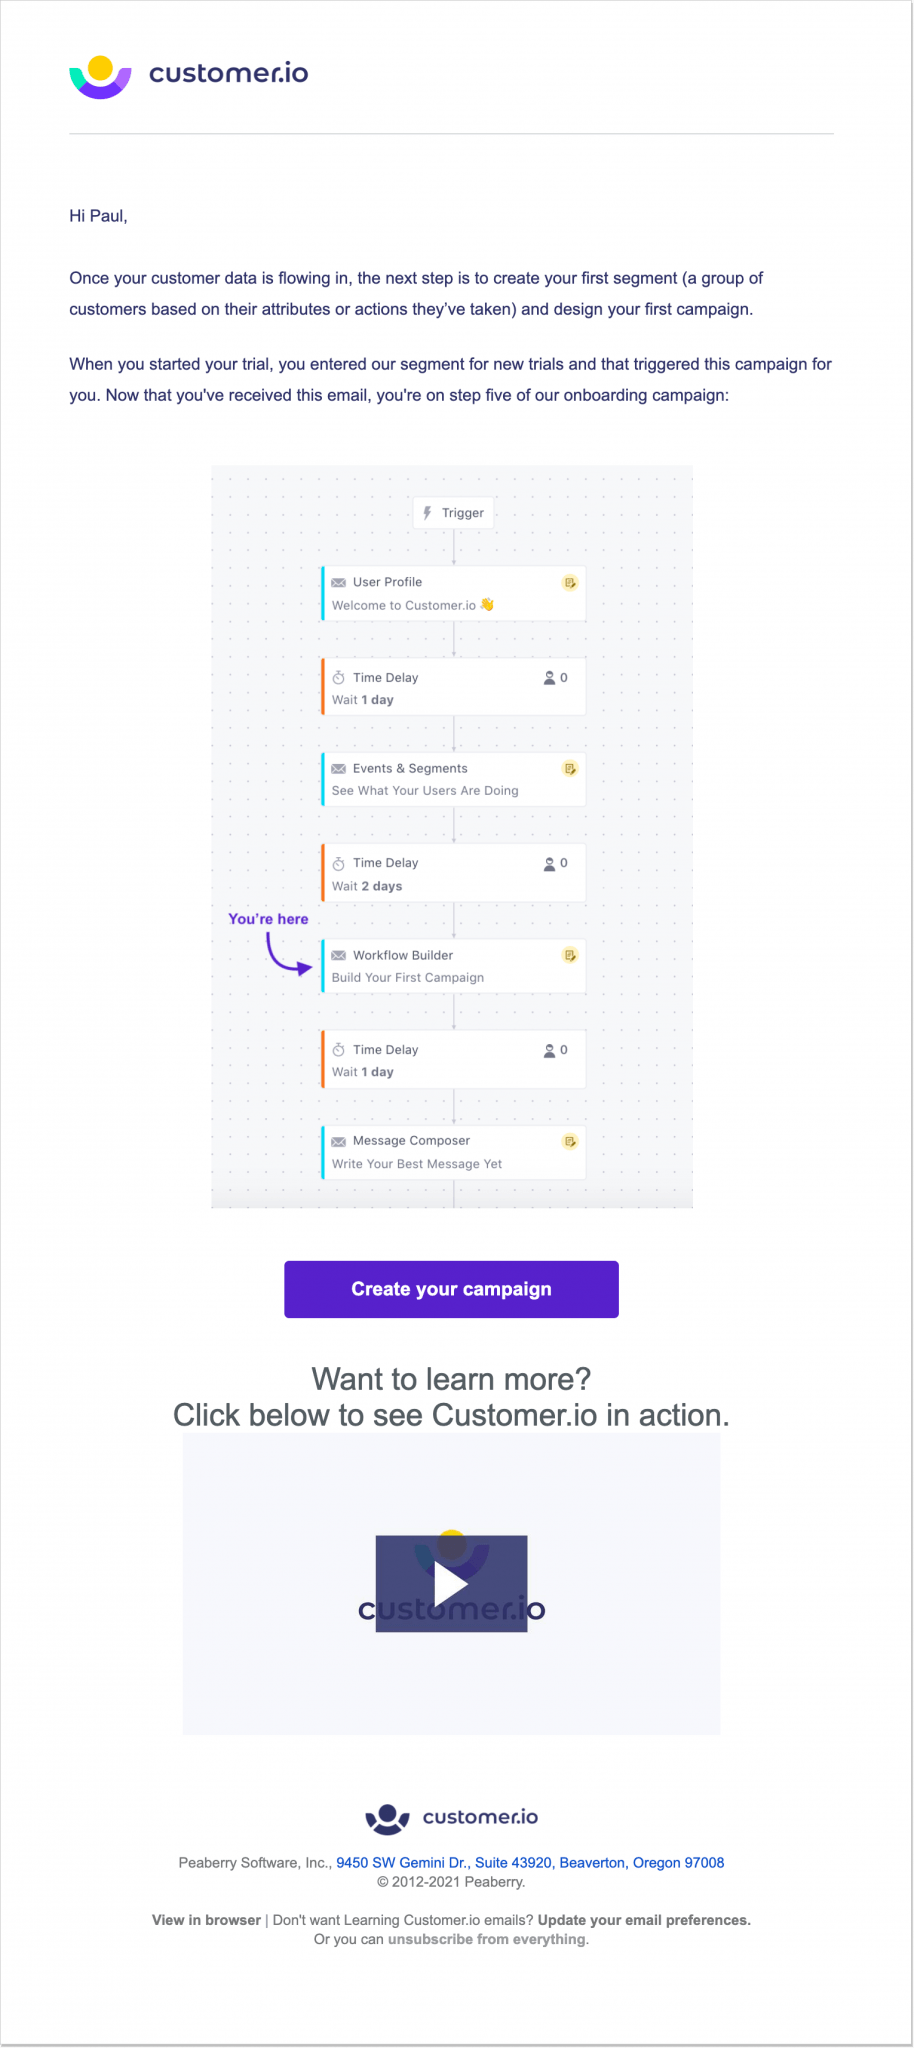914x2048 pixels.
Task: Click the video thumbnail background
Action: tap(260, 1680)
